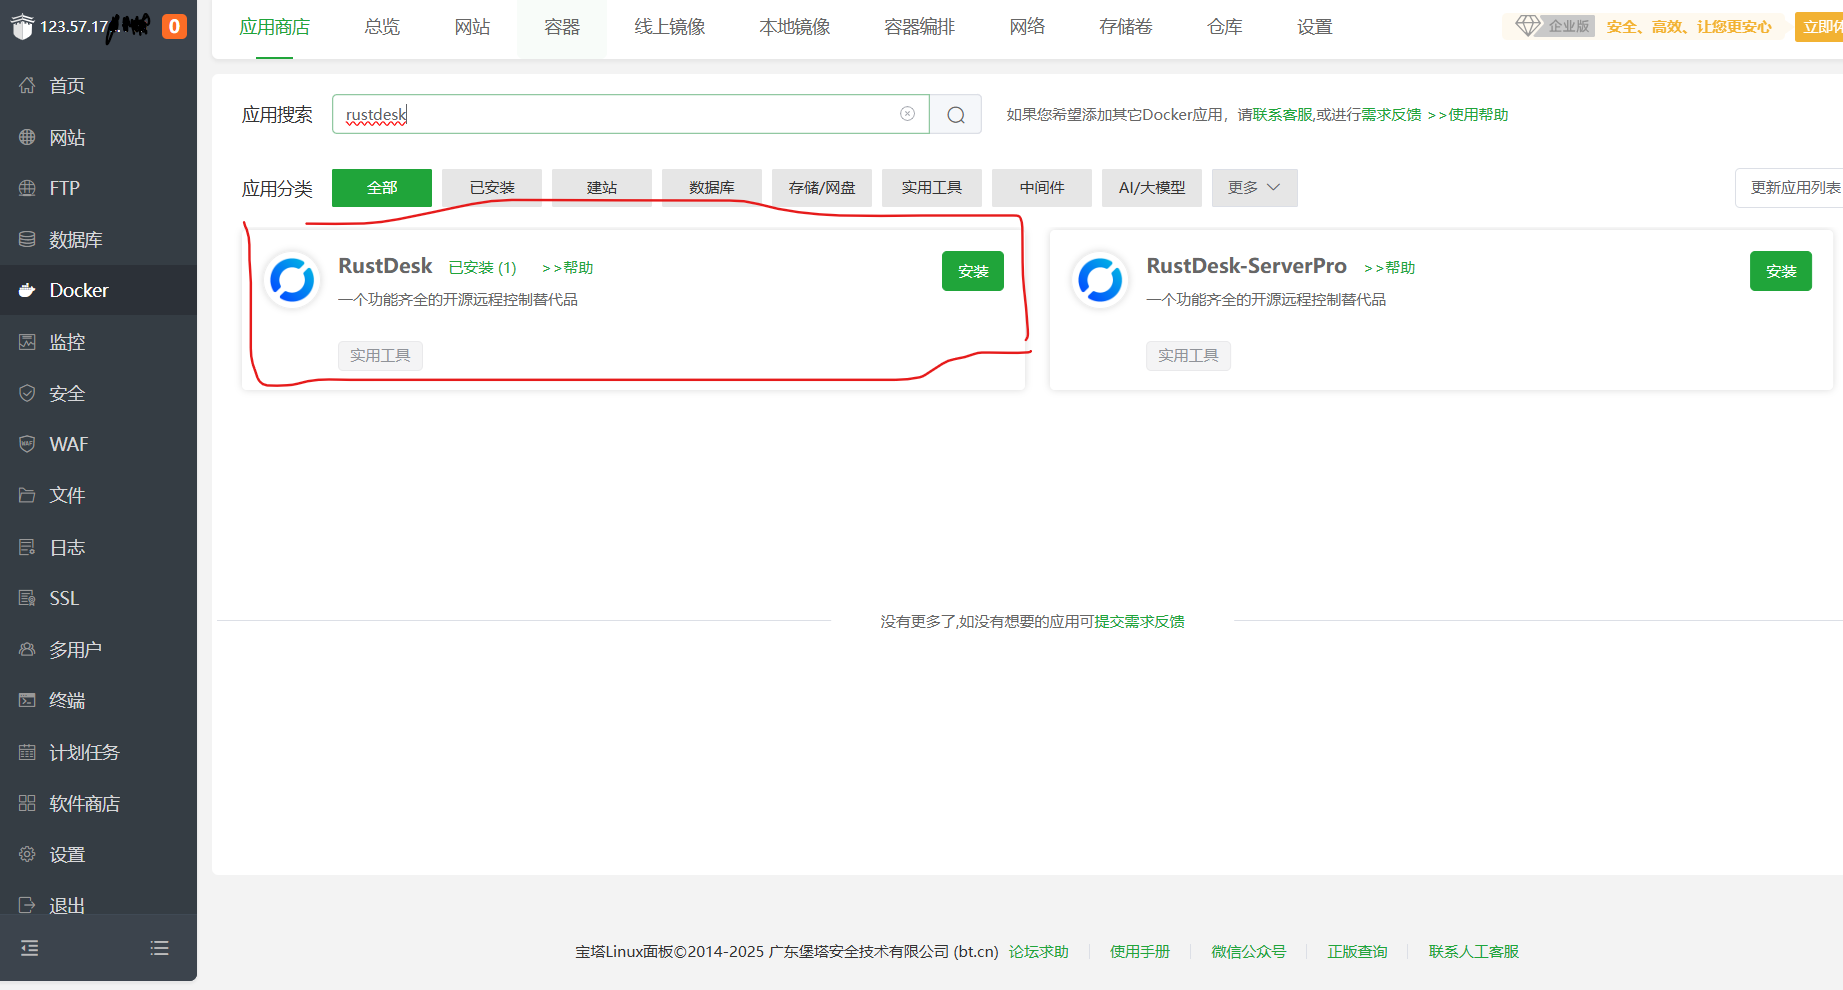Open the top 网站 tab
The height and width of the screenshot is (990, 1843).
(472, 27)
